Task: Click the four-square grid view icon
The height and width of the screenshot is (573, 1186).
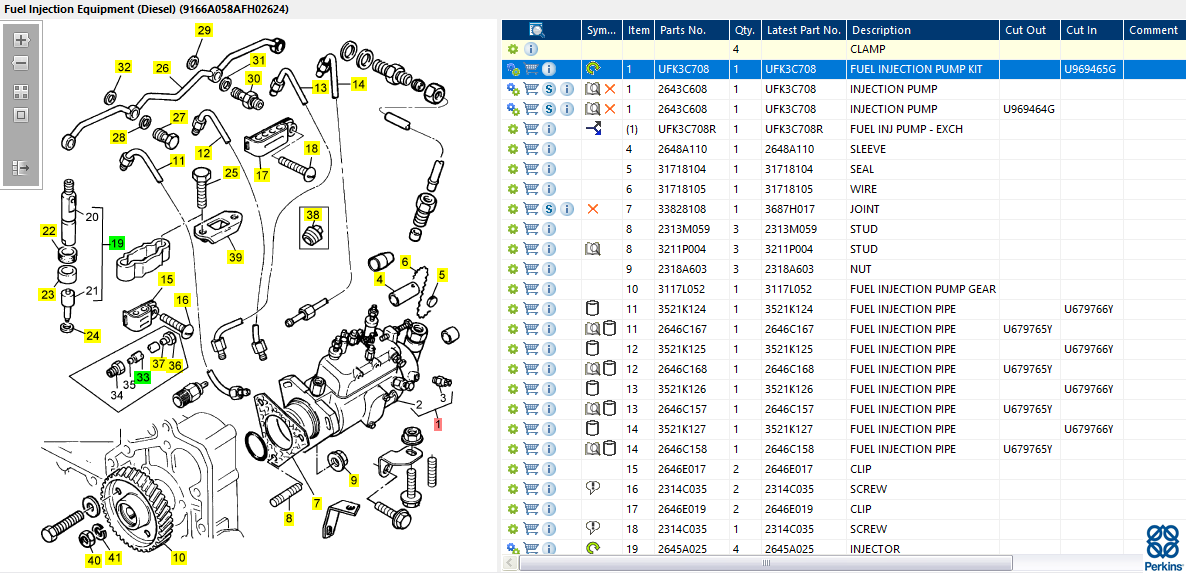Action: (20, 91)
